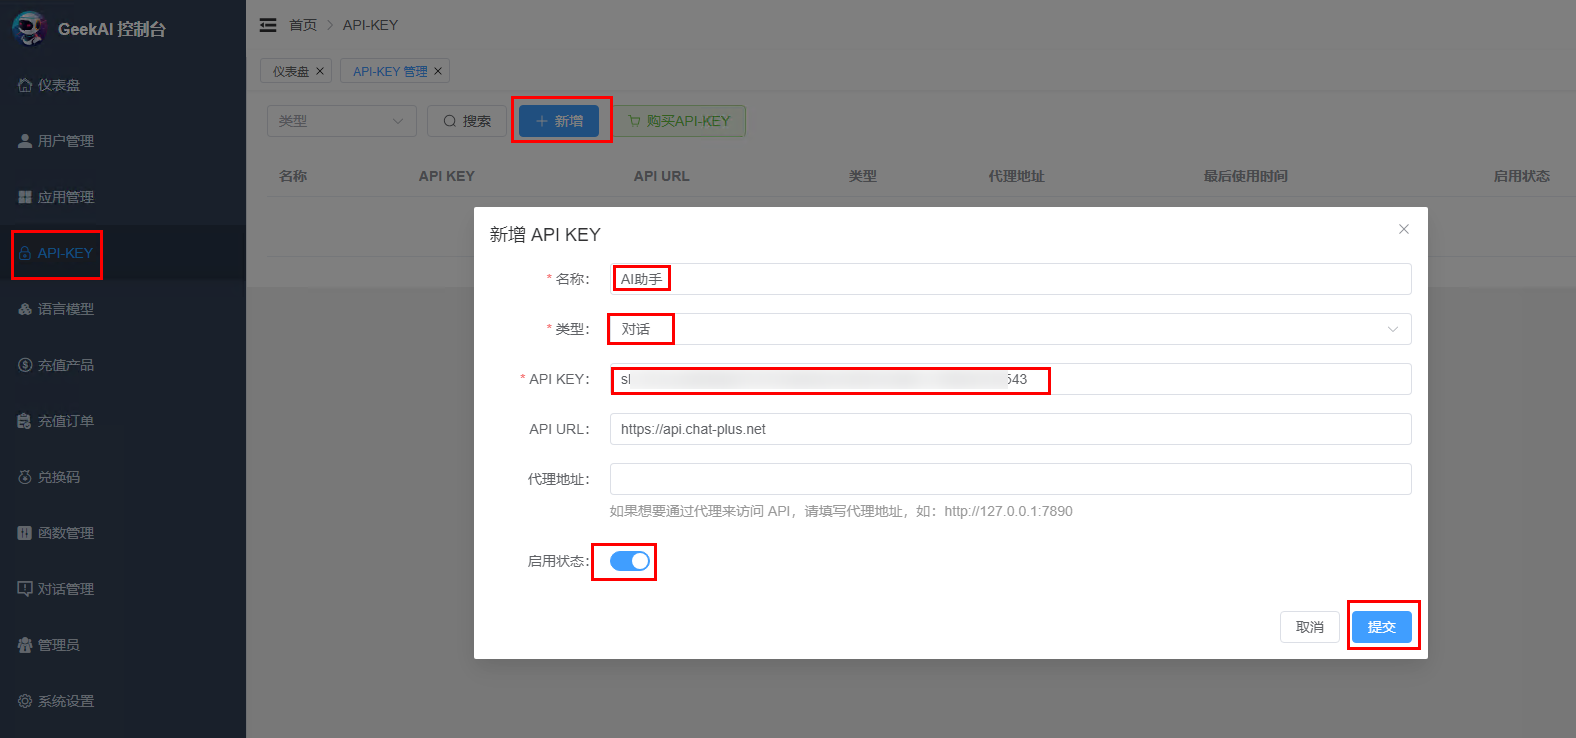Click the 名称 table column header
This screenshot has width=1576, height=738.
click(x=293, y=176)
